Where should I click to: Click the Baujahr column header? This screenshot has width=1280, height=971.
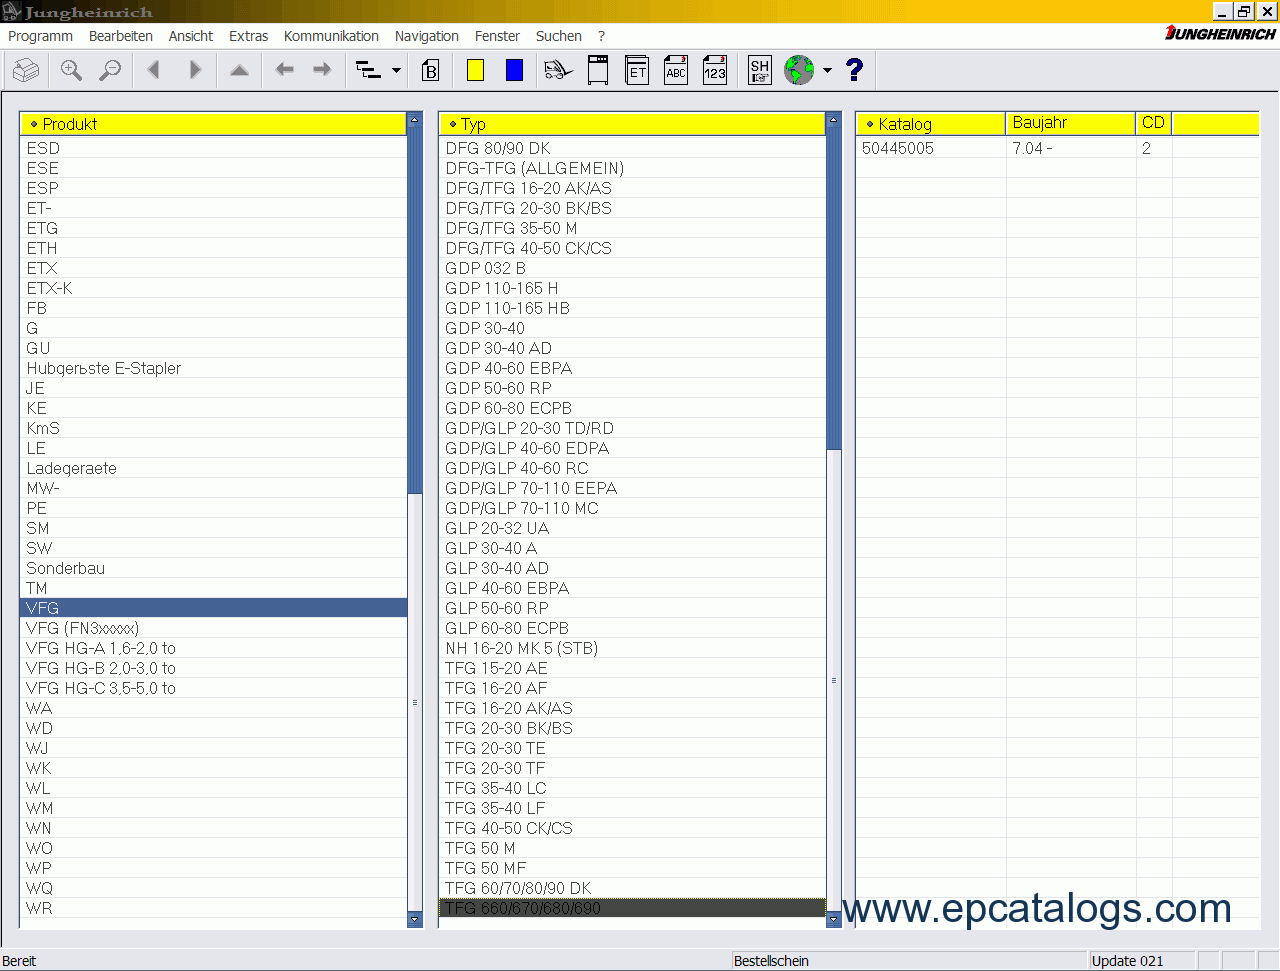1071,123
